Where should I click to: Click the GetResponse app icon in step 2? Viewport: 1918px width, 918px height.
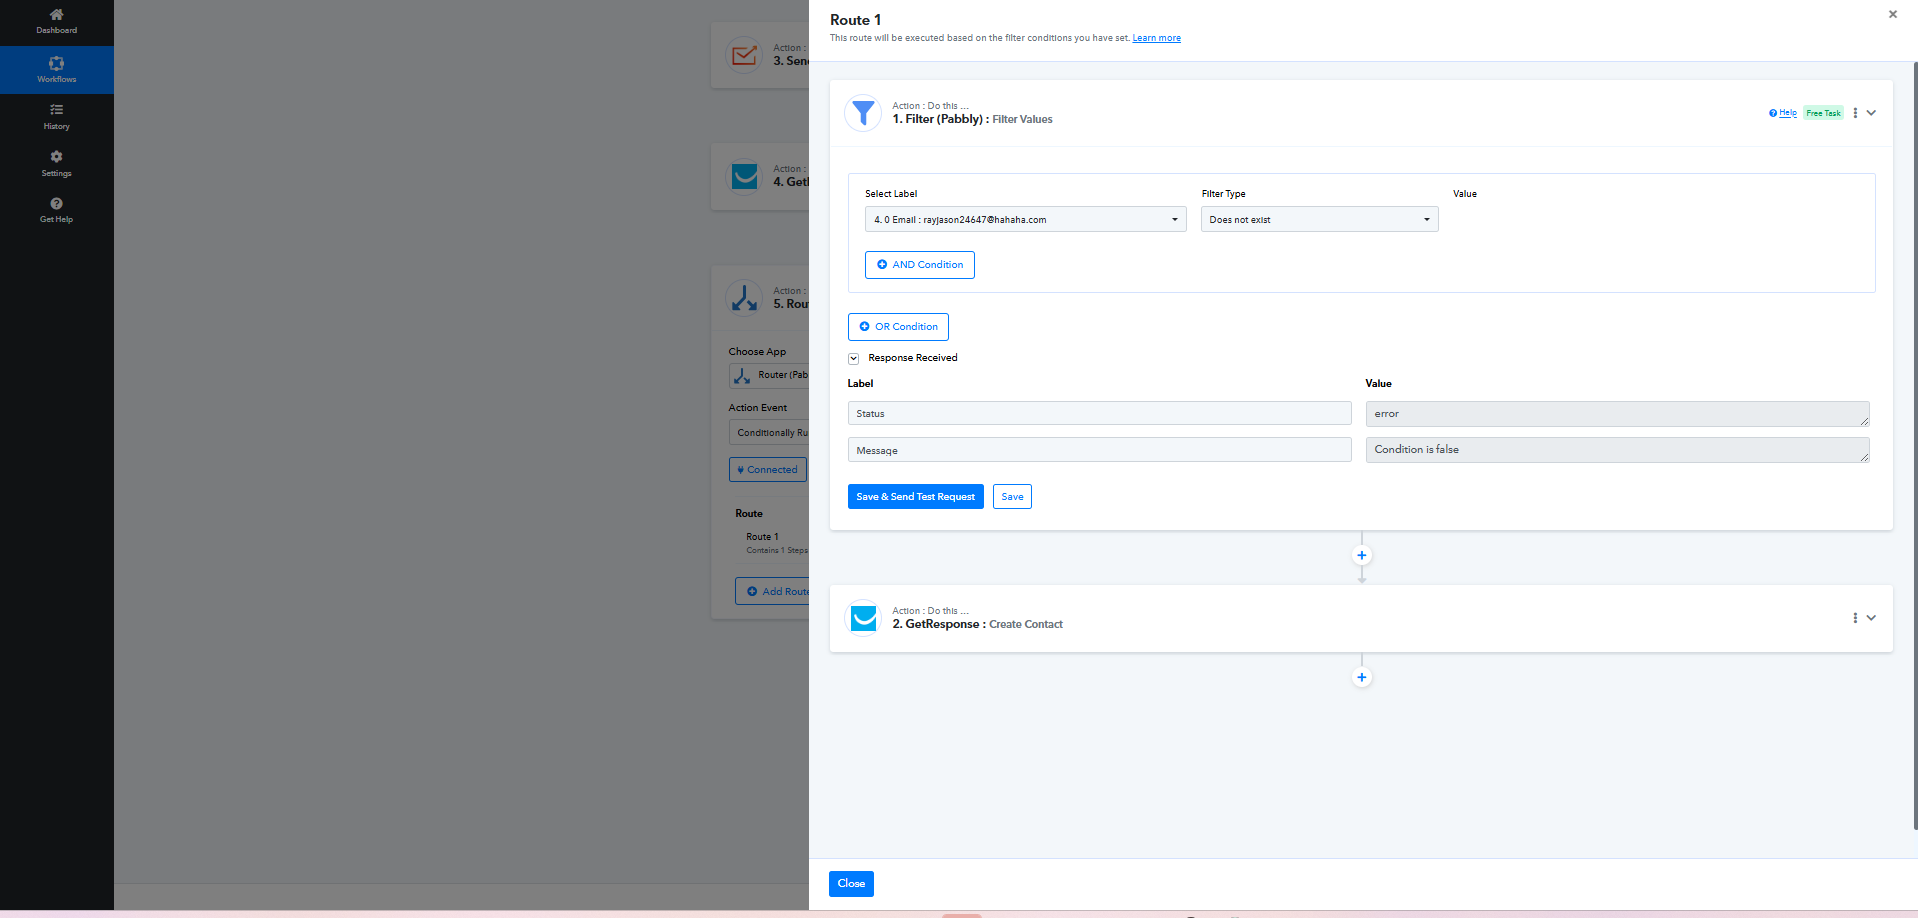click(862, 618)
